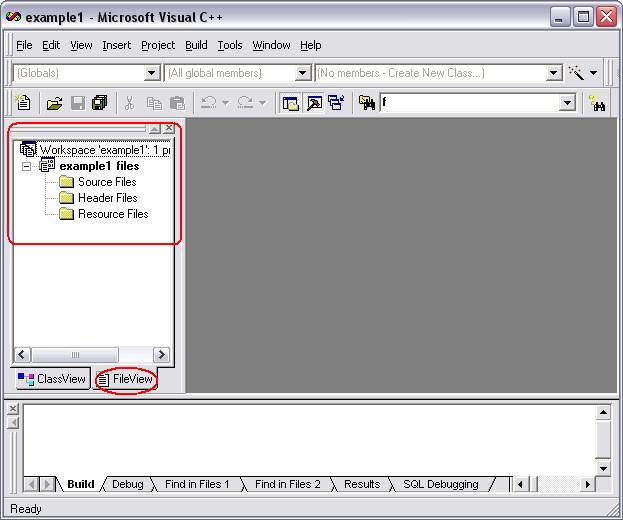
Task: Click the Save floppy disk icon
Action: (x=77, y=103)
